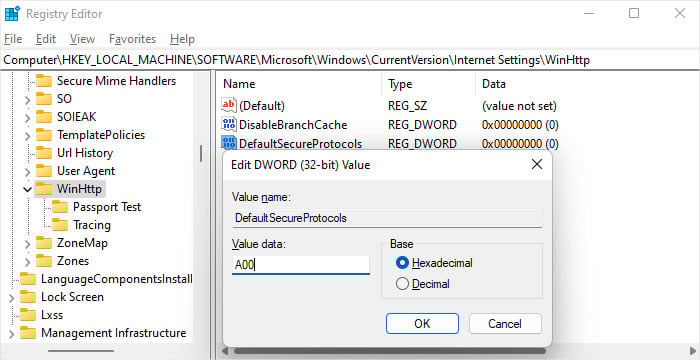700x360 pixels.
Task: Click the Passport Test folder icon
Action: [x=60, y=207]
